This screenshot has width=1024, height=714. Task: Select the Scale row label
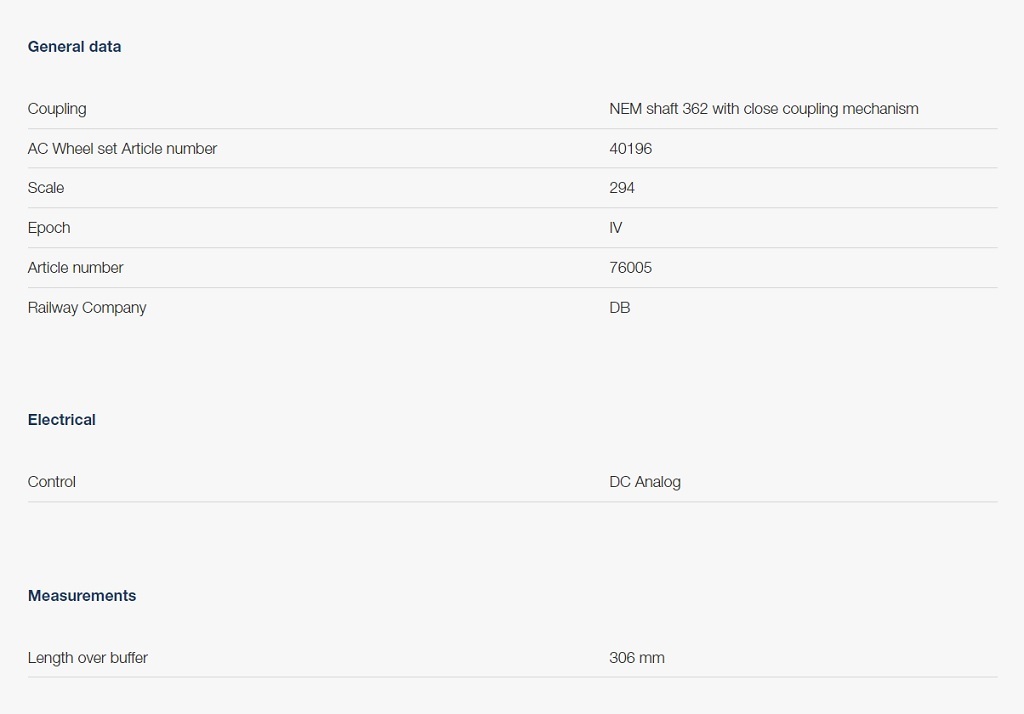[46, 188]
